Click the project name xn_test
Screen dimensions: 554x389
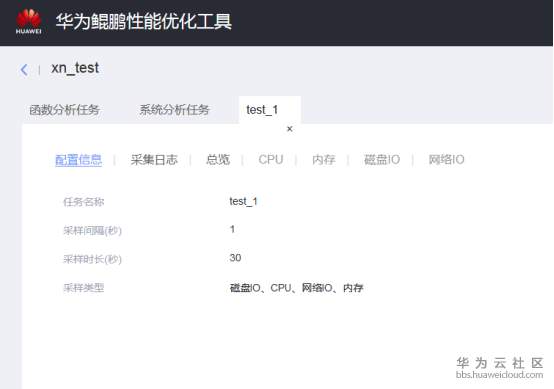(x=75, y=68)
